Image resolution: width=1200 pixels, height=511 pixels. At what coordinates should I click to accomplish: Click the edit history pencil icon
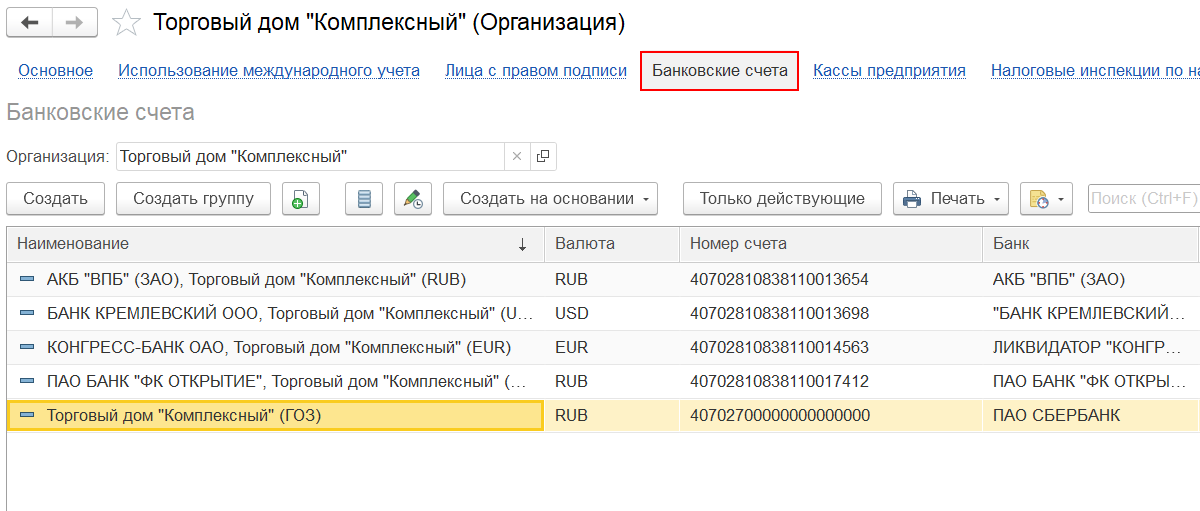pyautogui.click(x=413, y=199)
